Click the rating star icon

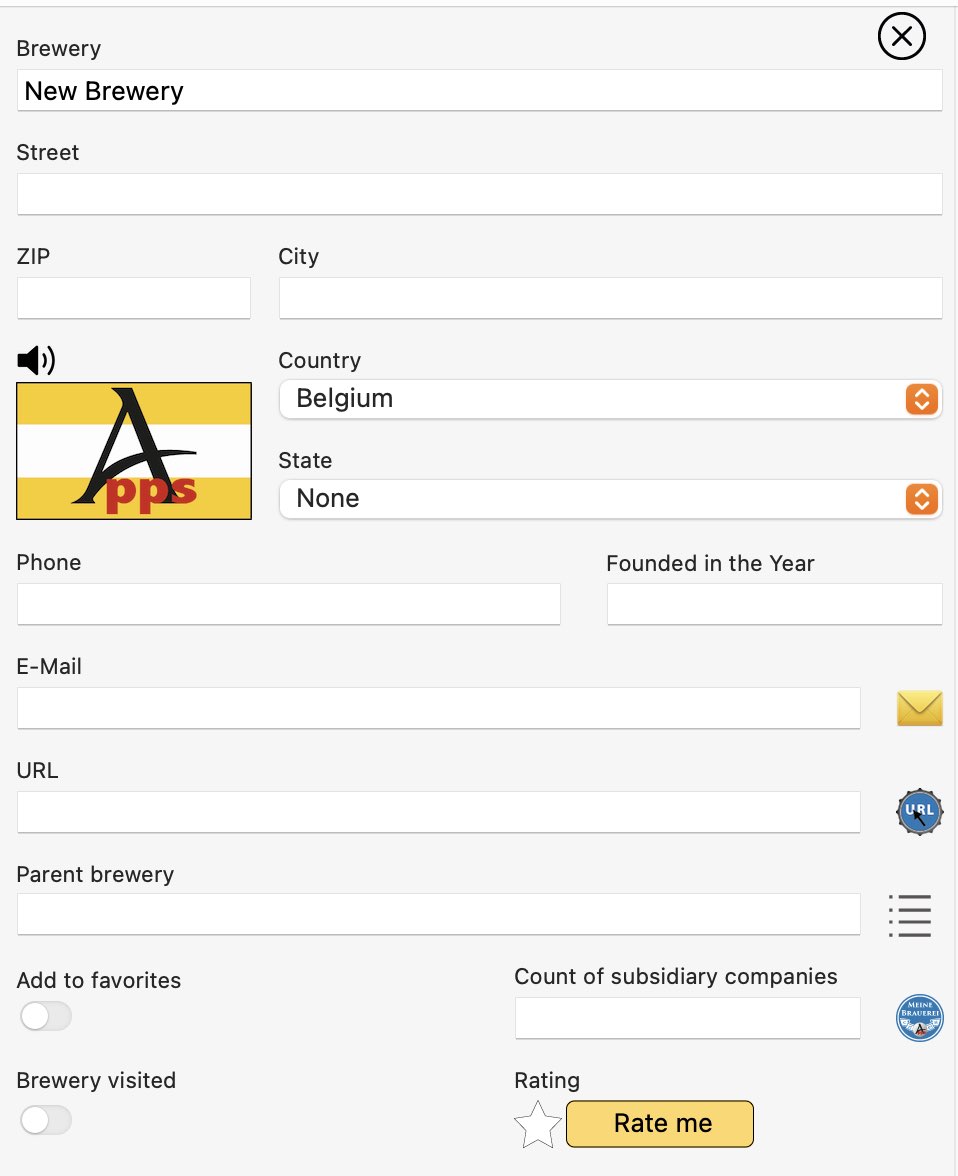(537, 1124)
